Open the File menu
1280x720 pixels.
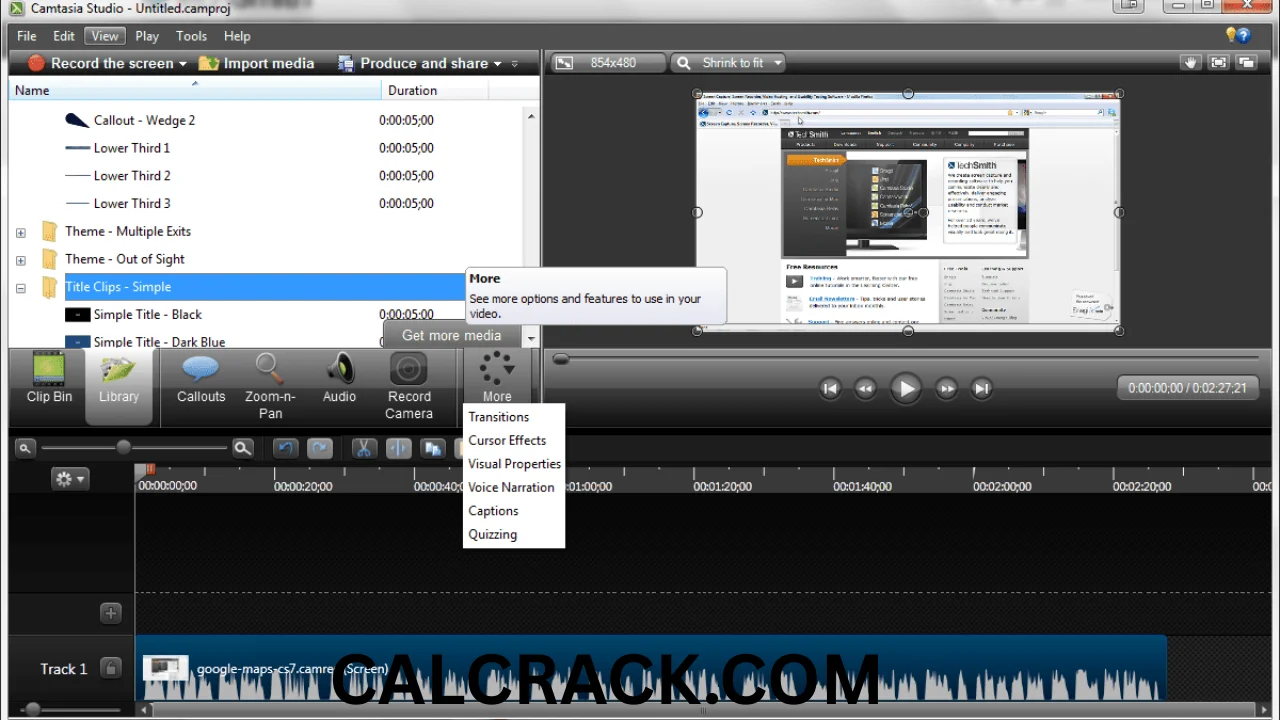pos(27,36)
